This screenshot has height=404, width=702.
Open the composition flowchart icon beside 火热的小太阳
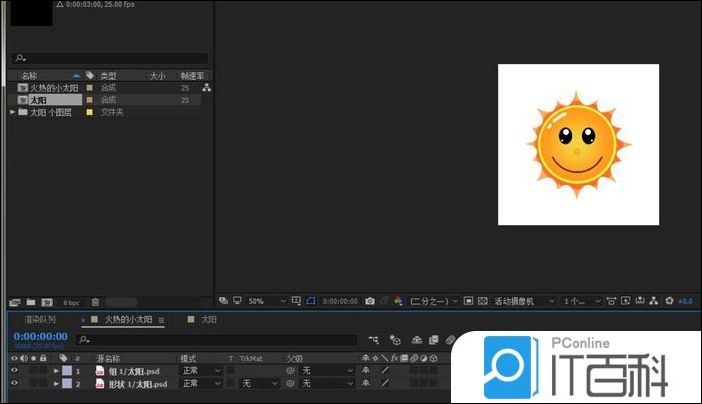[x=206, y=88]
